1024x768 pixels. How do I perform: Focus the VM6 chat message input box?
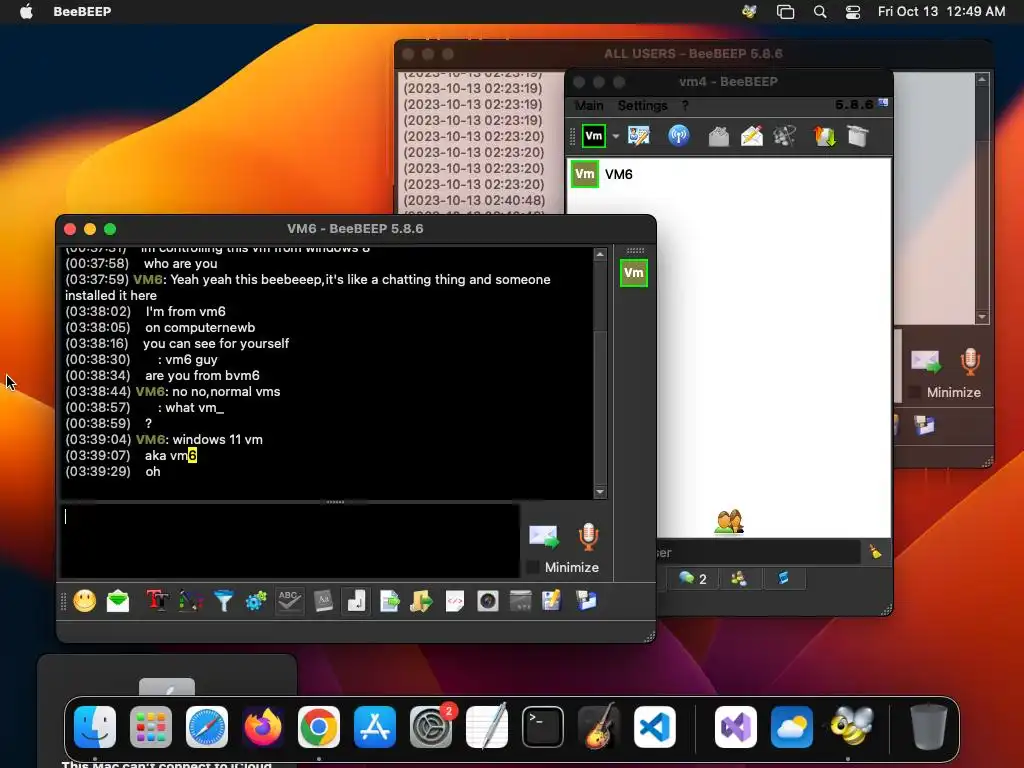[x=290, y=541]
